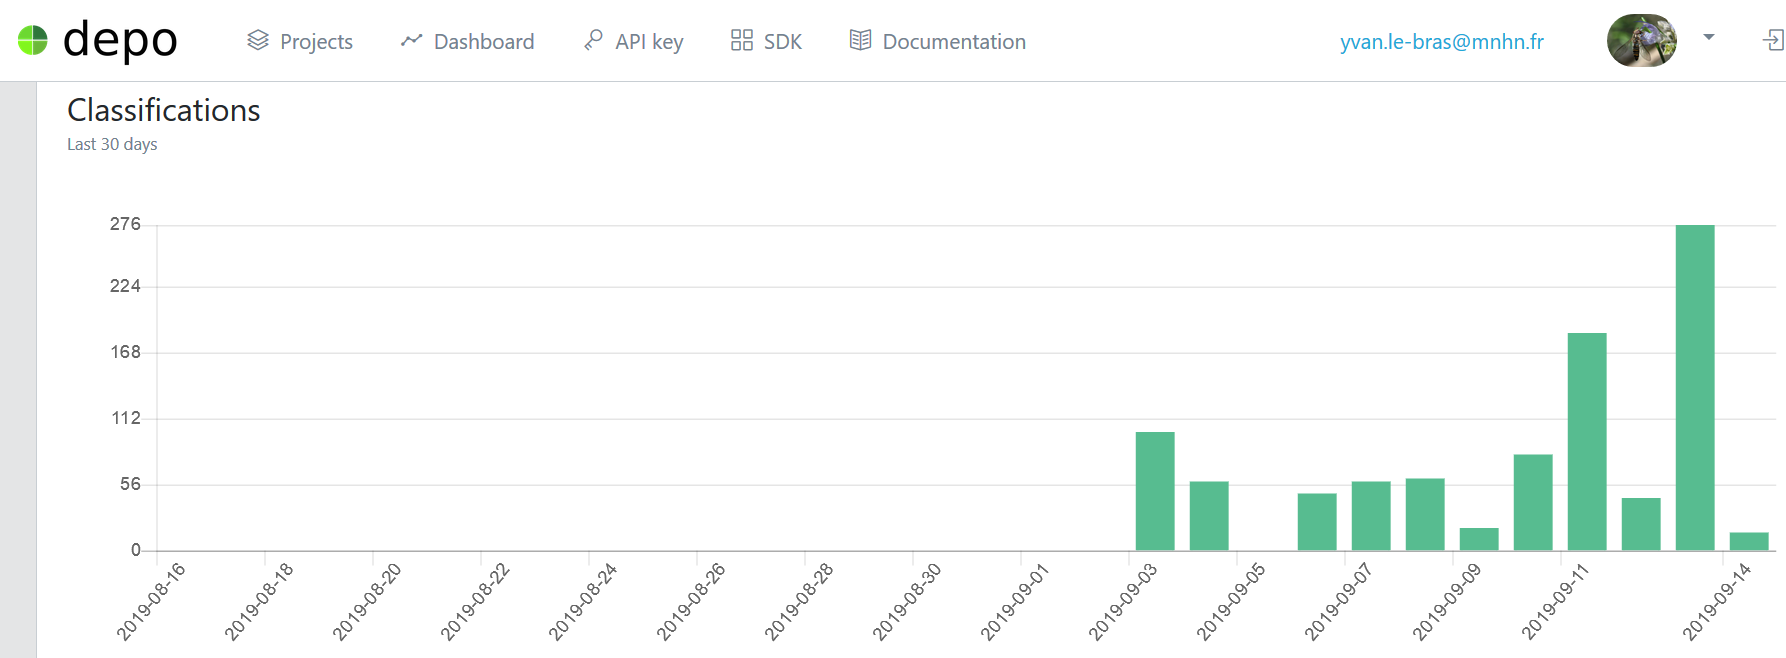Click the tallest bar in the chart
Viewport: 1786px width, 658px height.
tap(1695, 388)
